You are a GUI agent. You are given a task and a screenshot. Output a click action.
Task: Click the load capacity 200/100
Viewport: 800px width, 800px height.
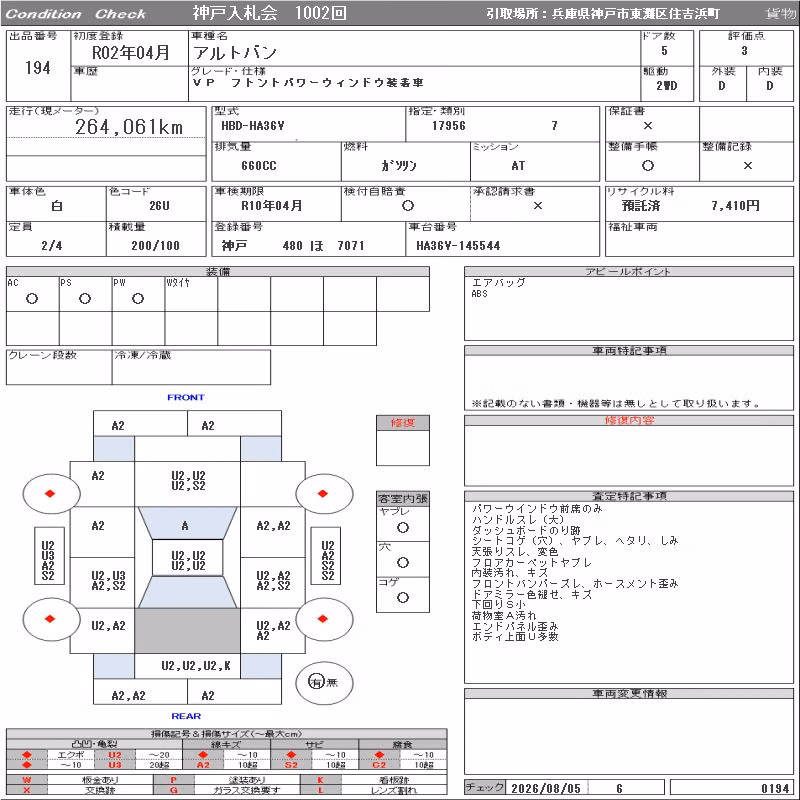(x=156, y=245)
